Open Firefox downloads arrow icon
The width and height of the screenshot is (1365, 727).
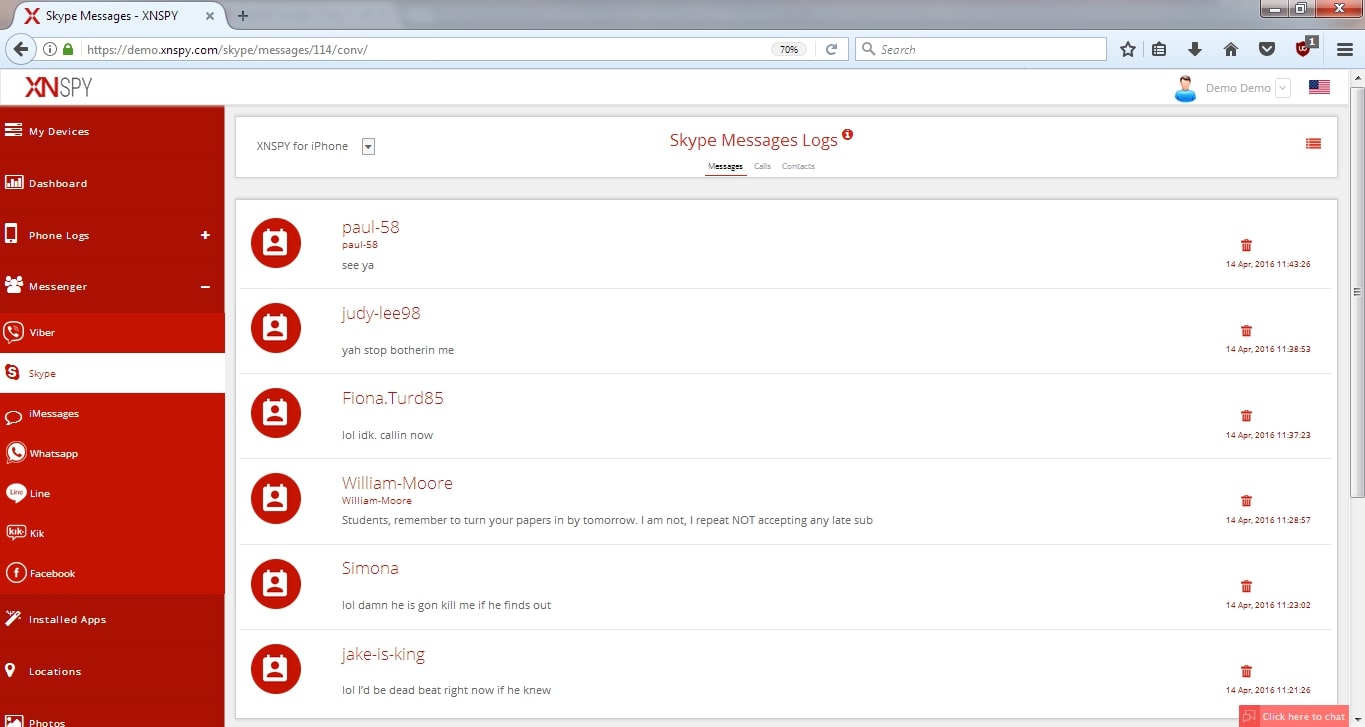coord(1194,49)
